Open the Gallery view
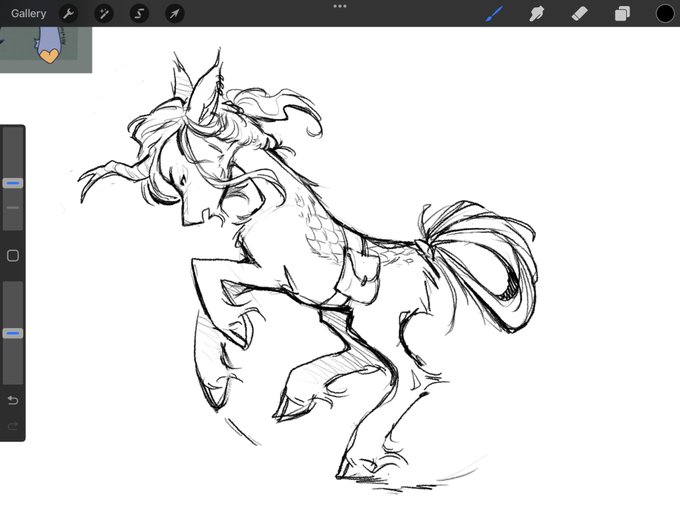The image size is (680, 510). (28, 13)
